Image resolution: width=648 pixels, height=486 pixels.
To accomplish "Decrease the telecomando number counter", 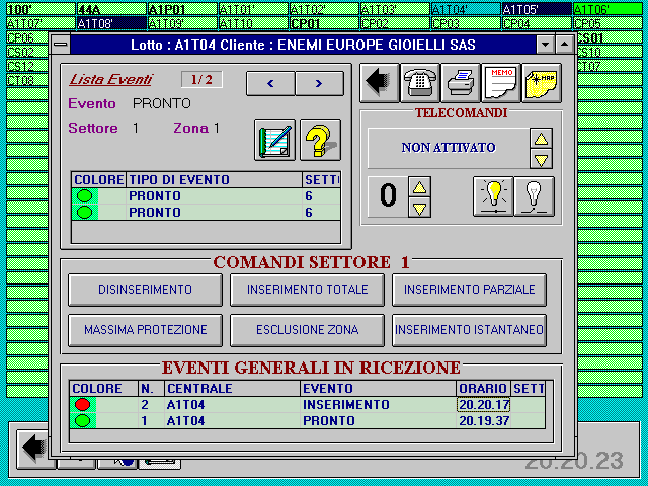I will click(421, 208).
